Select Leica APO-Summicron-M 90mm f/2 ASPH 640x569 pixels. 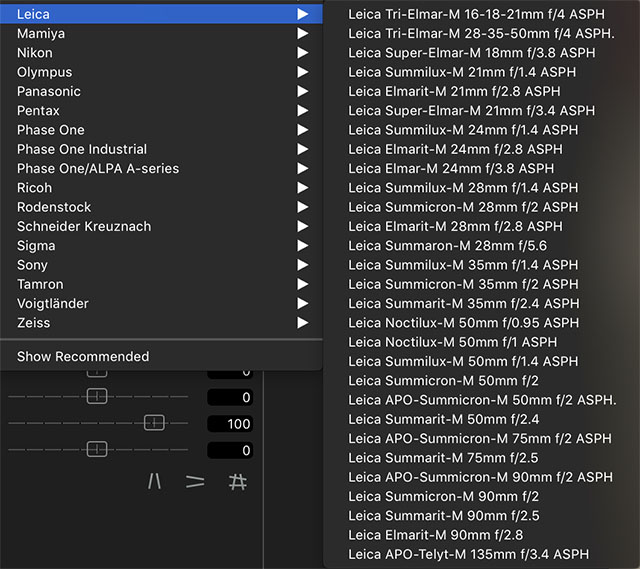pyautogui.click(x=481, y=477)
